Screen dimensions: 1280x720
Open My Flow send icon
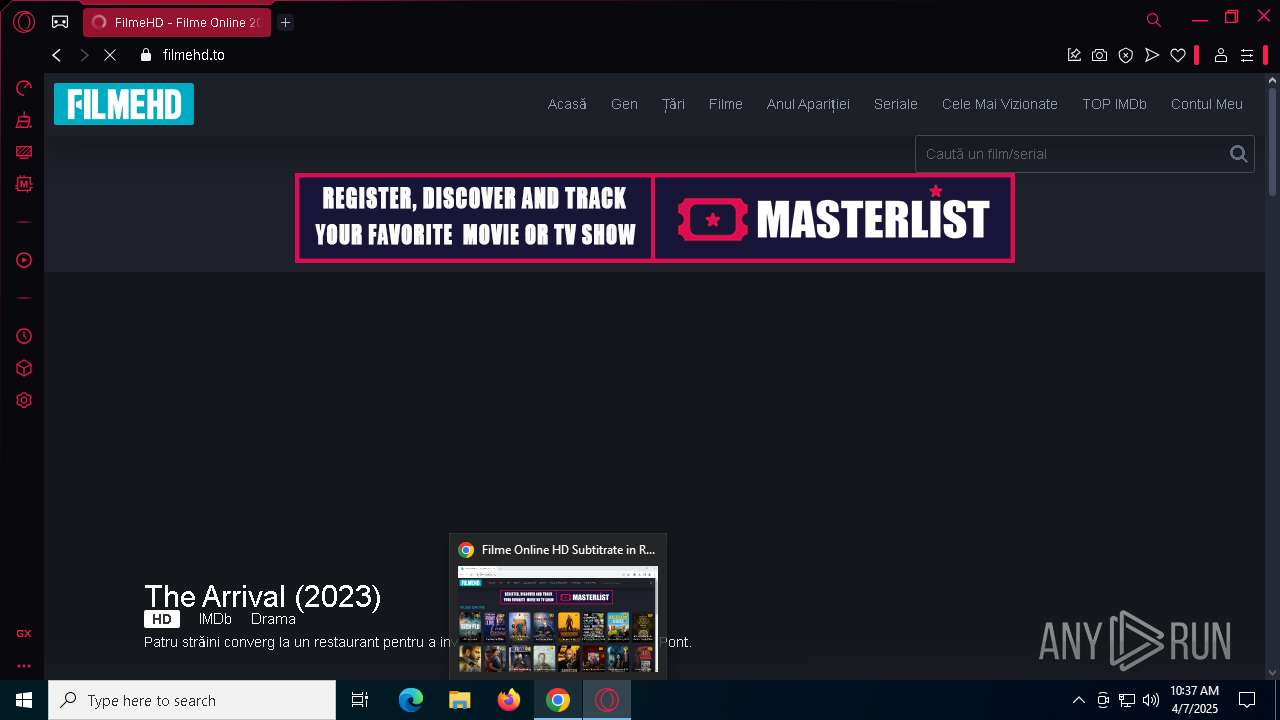click(1152, 55)
